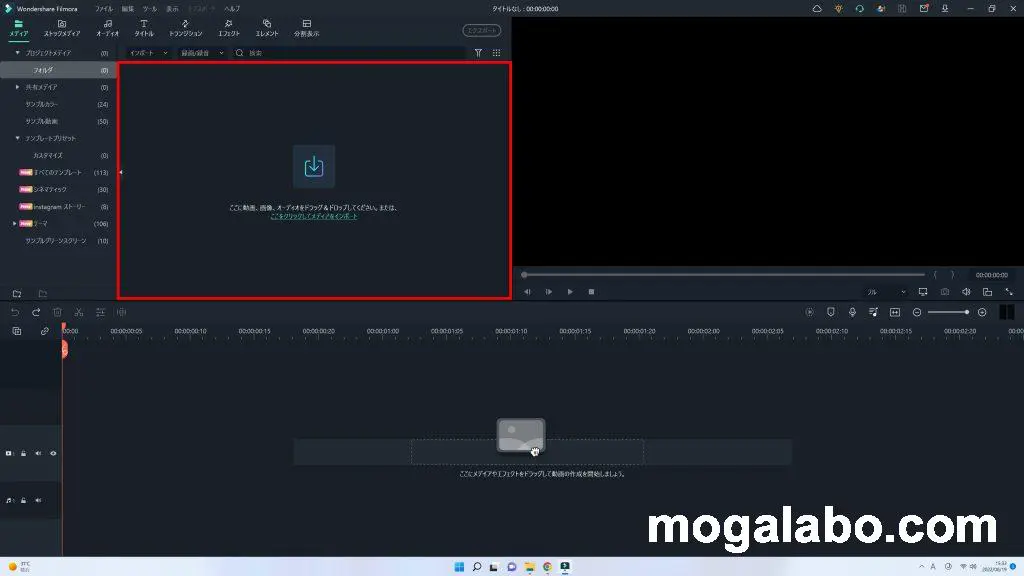Click the zoom-in plus icon on timeline
This screenshot has width=1024, height=576.
point(982,312)
